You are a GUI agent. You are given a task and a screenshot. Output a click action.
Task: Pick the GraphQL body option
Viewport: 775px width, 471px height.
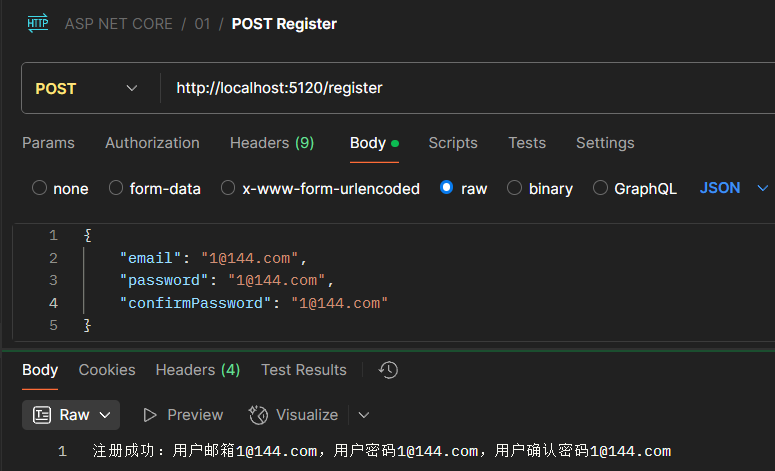(601, 188)
